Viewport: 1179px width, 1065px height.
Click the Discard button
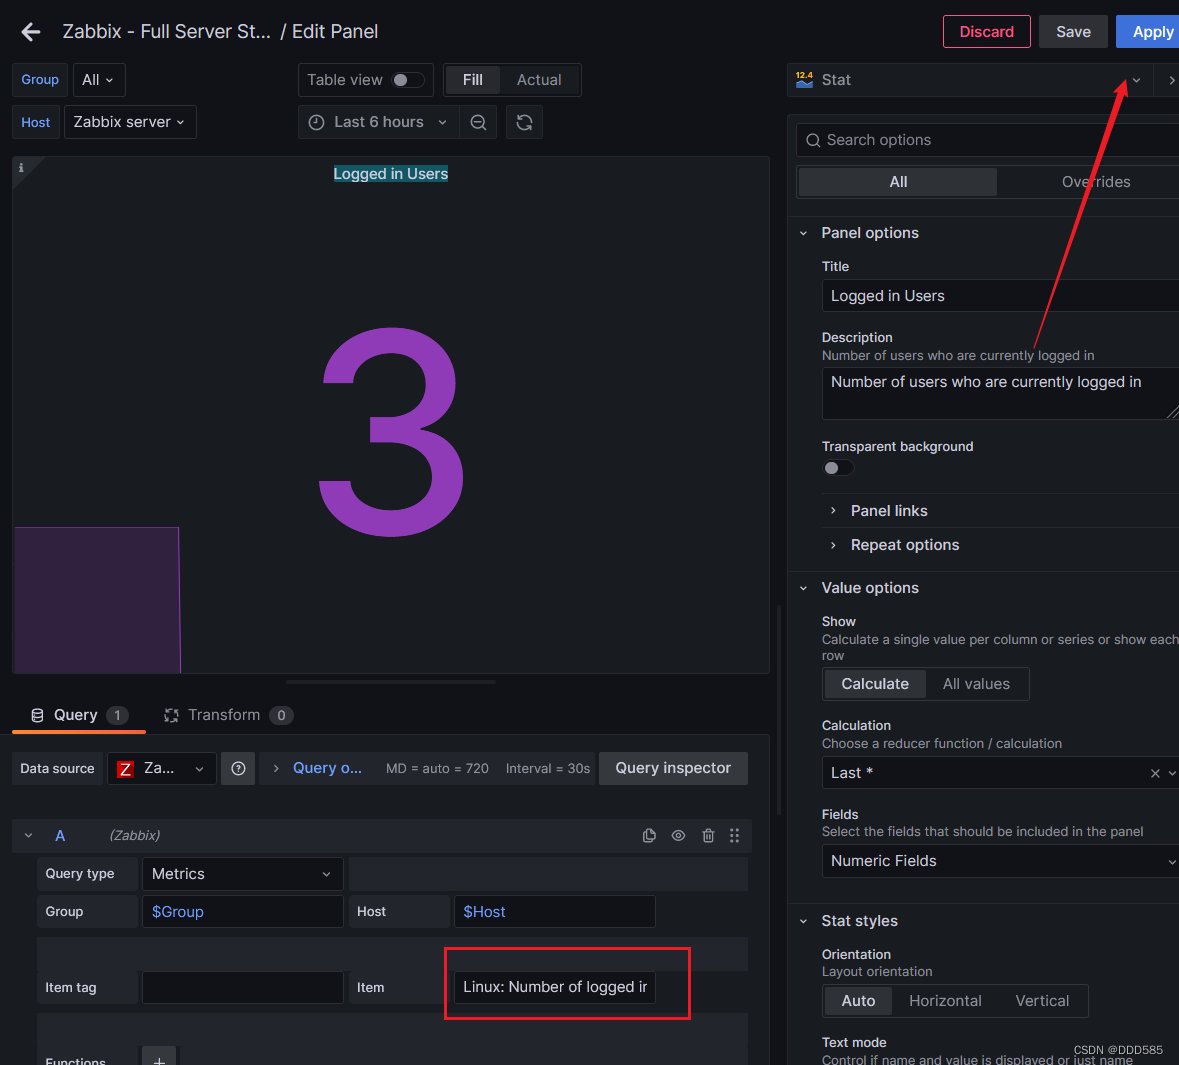987,32
